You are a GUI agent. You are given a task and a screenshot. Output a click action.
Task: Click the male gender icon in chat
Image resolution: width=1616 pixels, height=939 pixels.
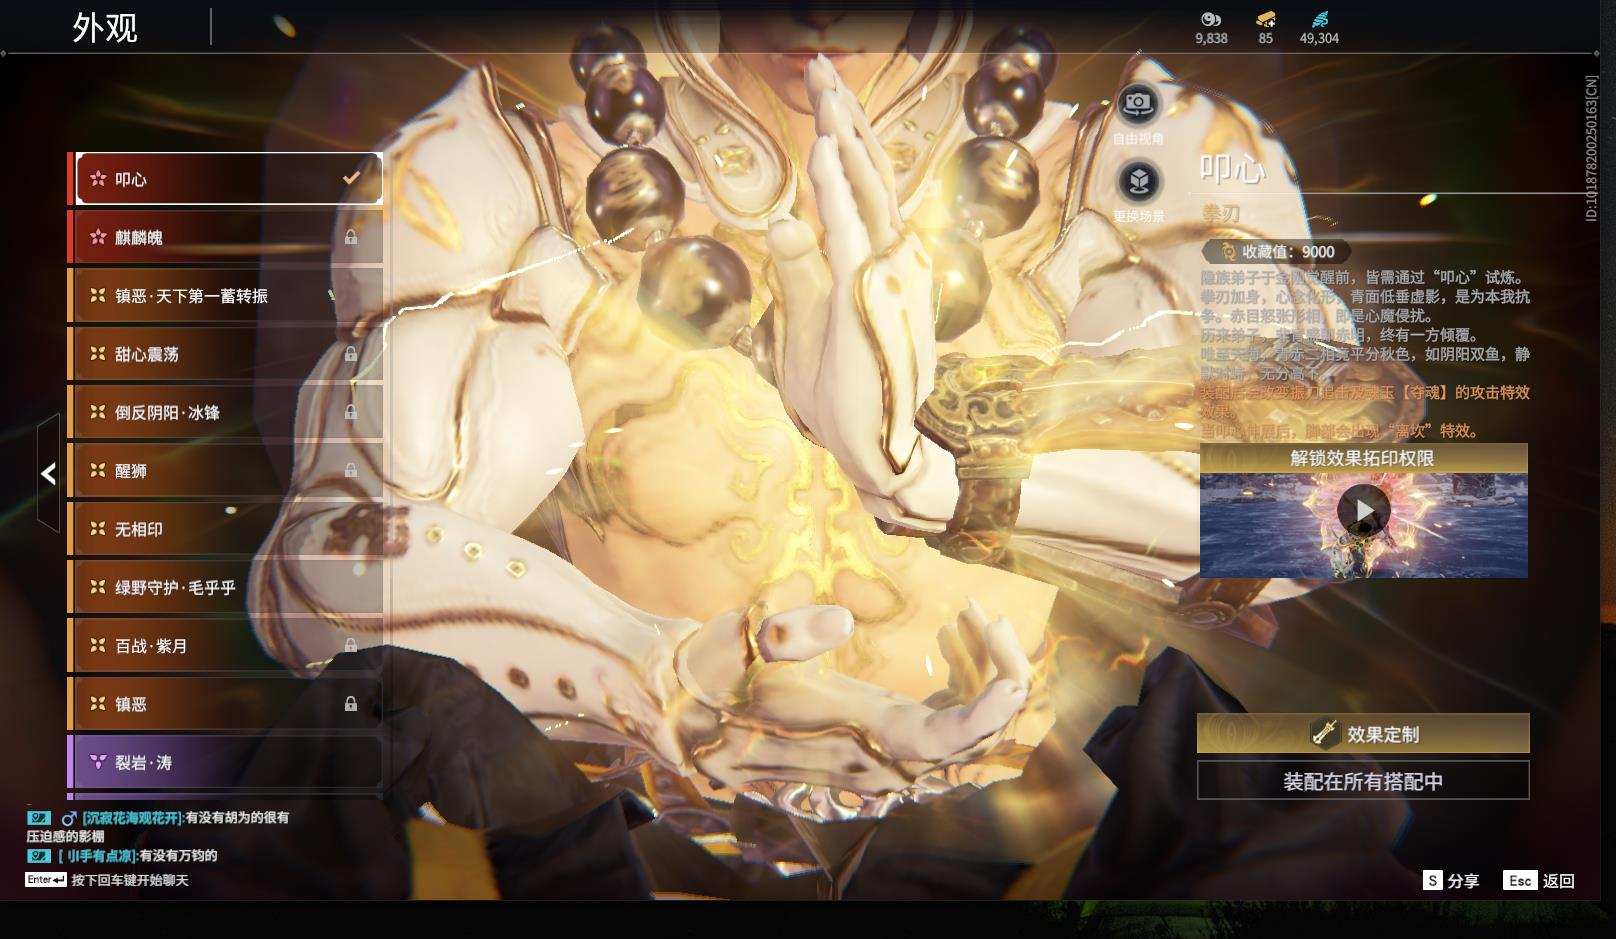coord(69,818)
